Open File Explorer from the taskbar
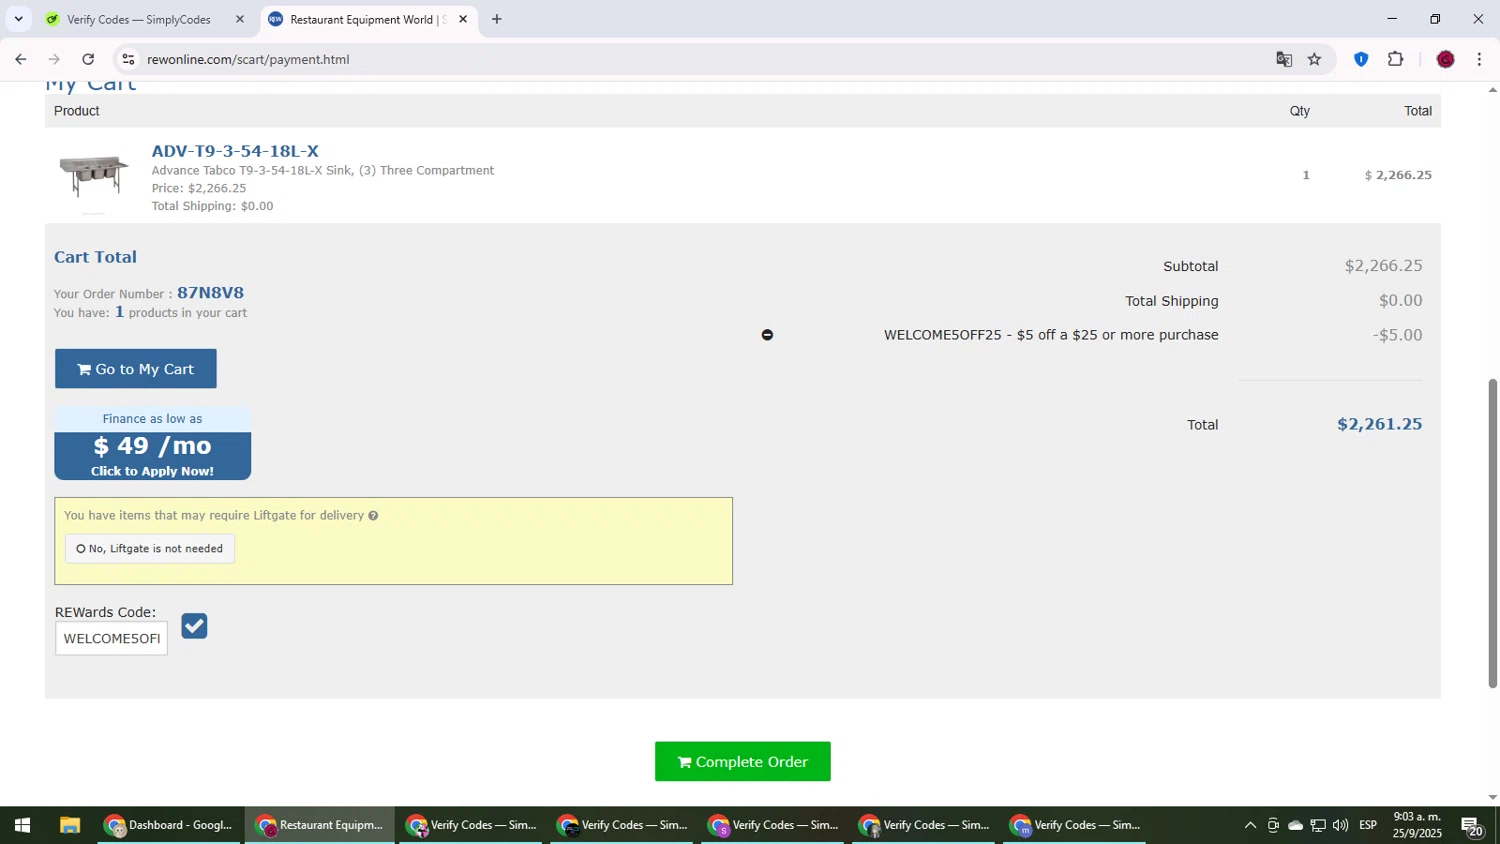1500x844 pixels. point(69,825)
